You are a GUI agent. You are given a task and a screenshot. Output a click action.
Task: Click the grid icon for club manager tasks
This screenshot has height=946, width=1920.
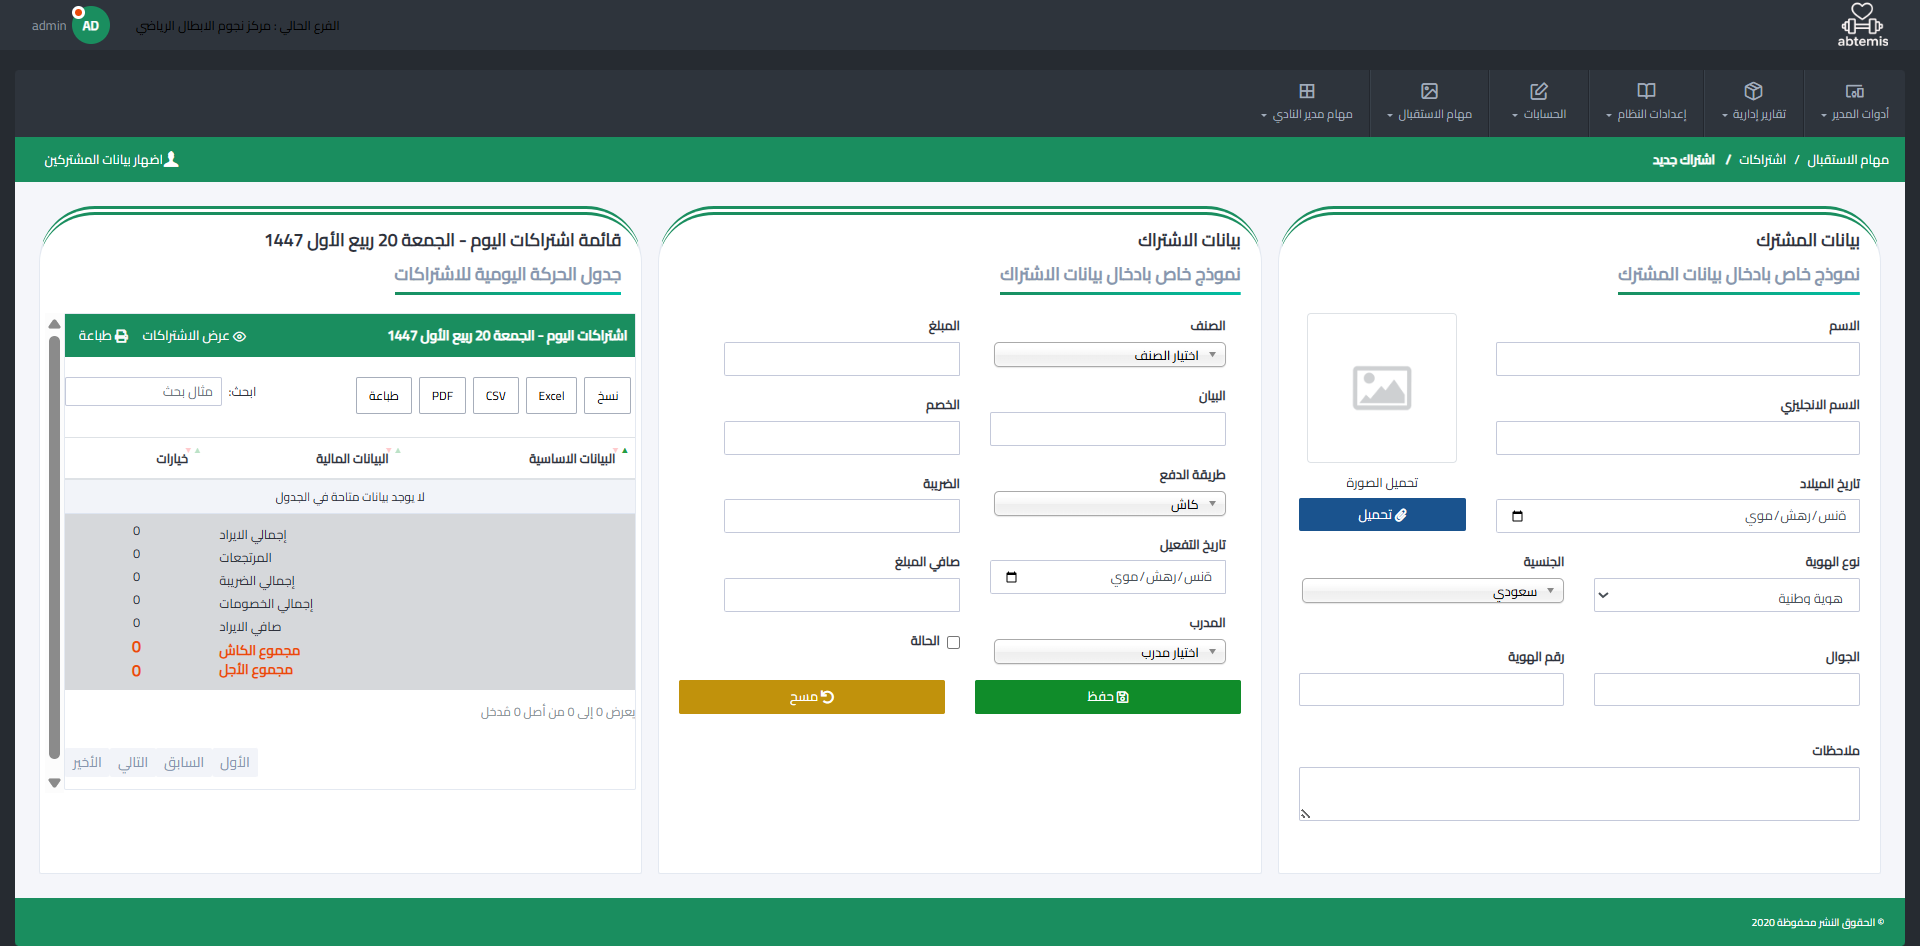(x=1306, y=91)
